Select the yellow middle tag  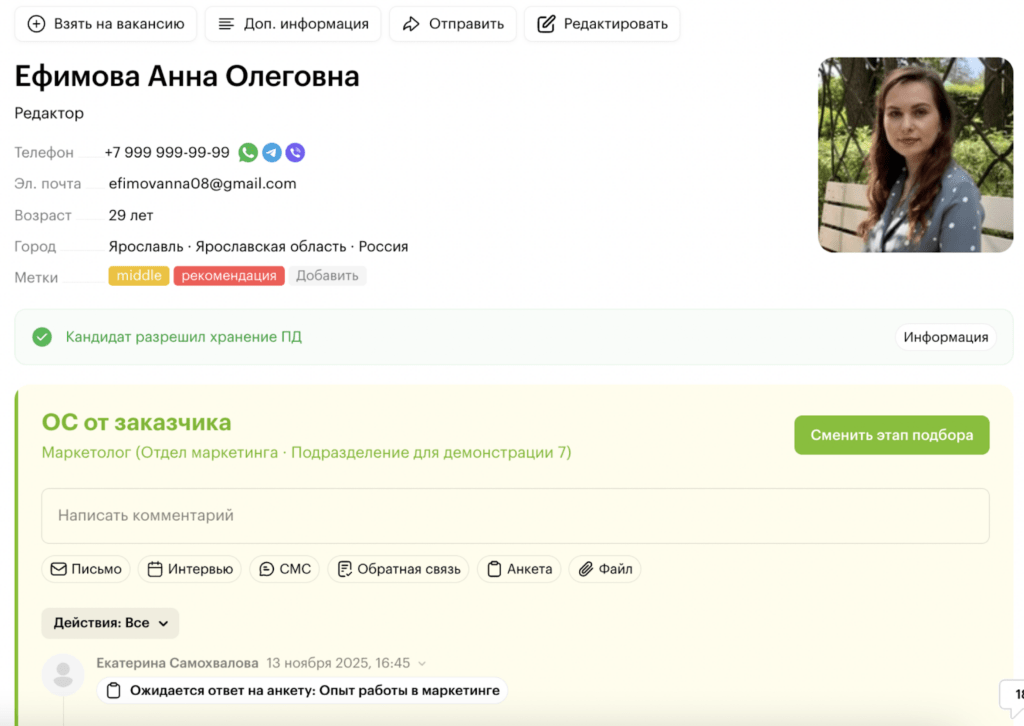[139, 276]
